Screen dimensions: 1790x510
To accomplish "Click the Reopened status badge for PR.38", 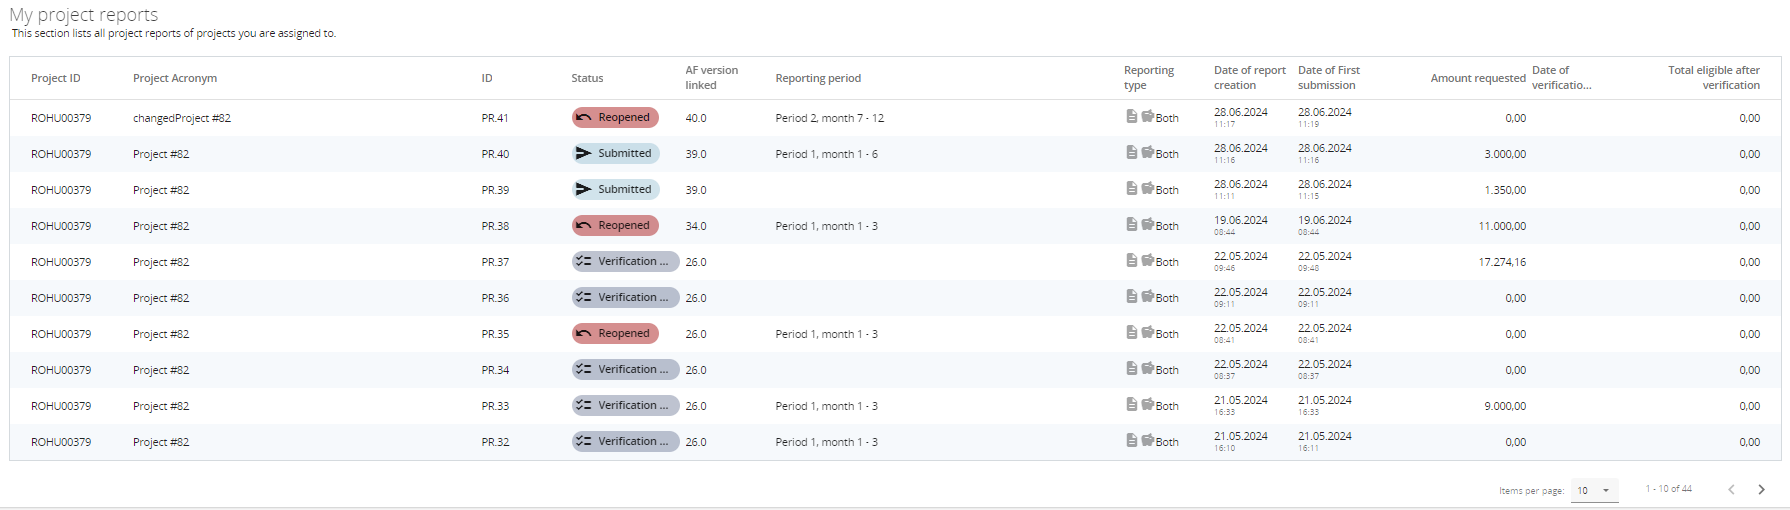I will click(x=615, y=226).
